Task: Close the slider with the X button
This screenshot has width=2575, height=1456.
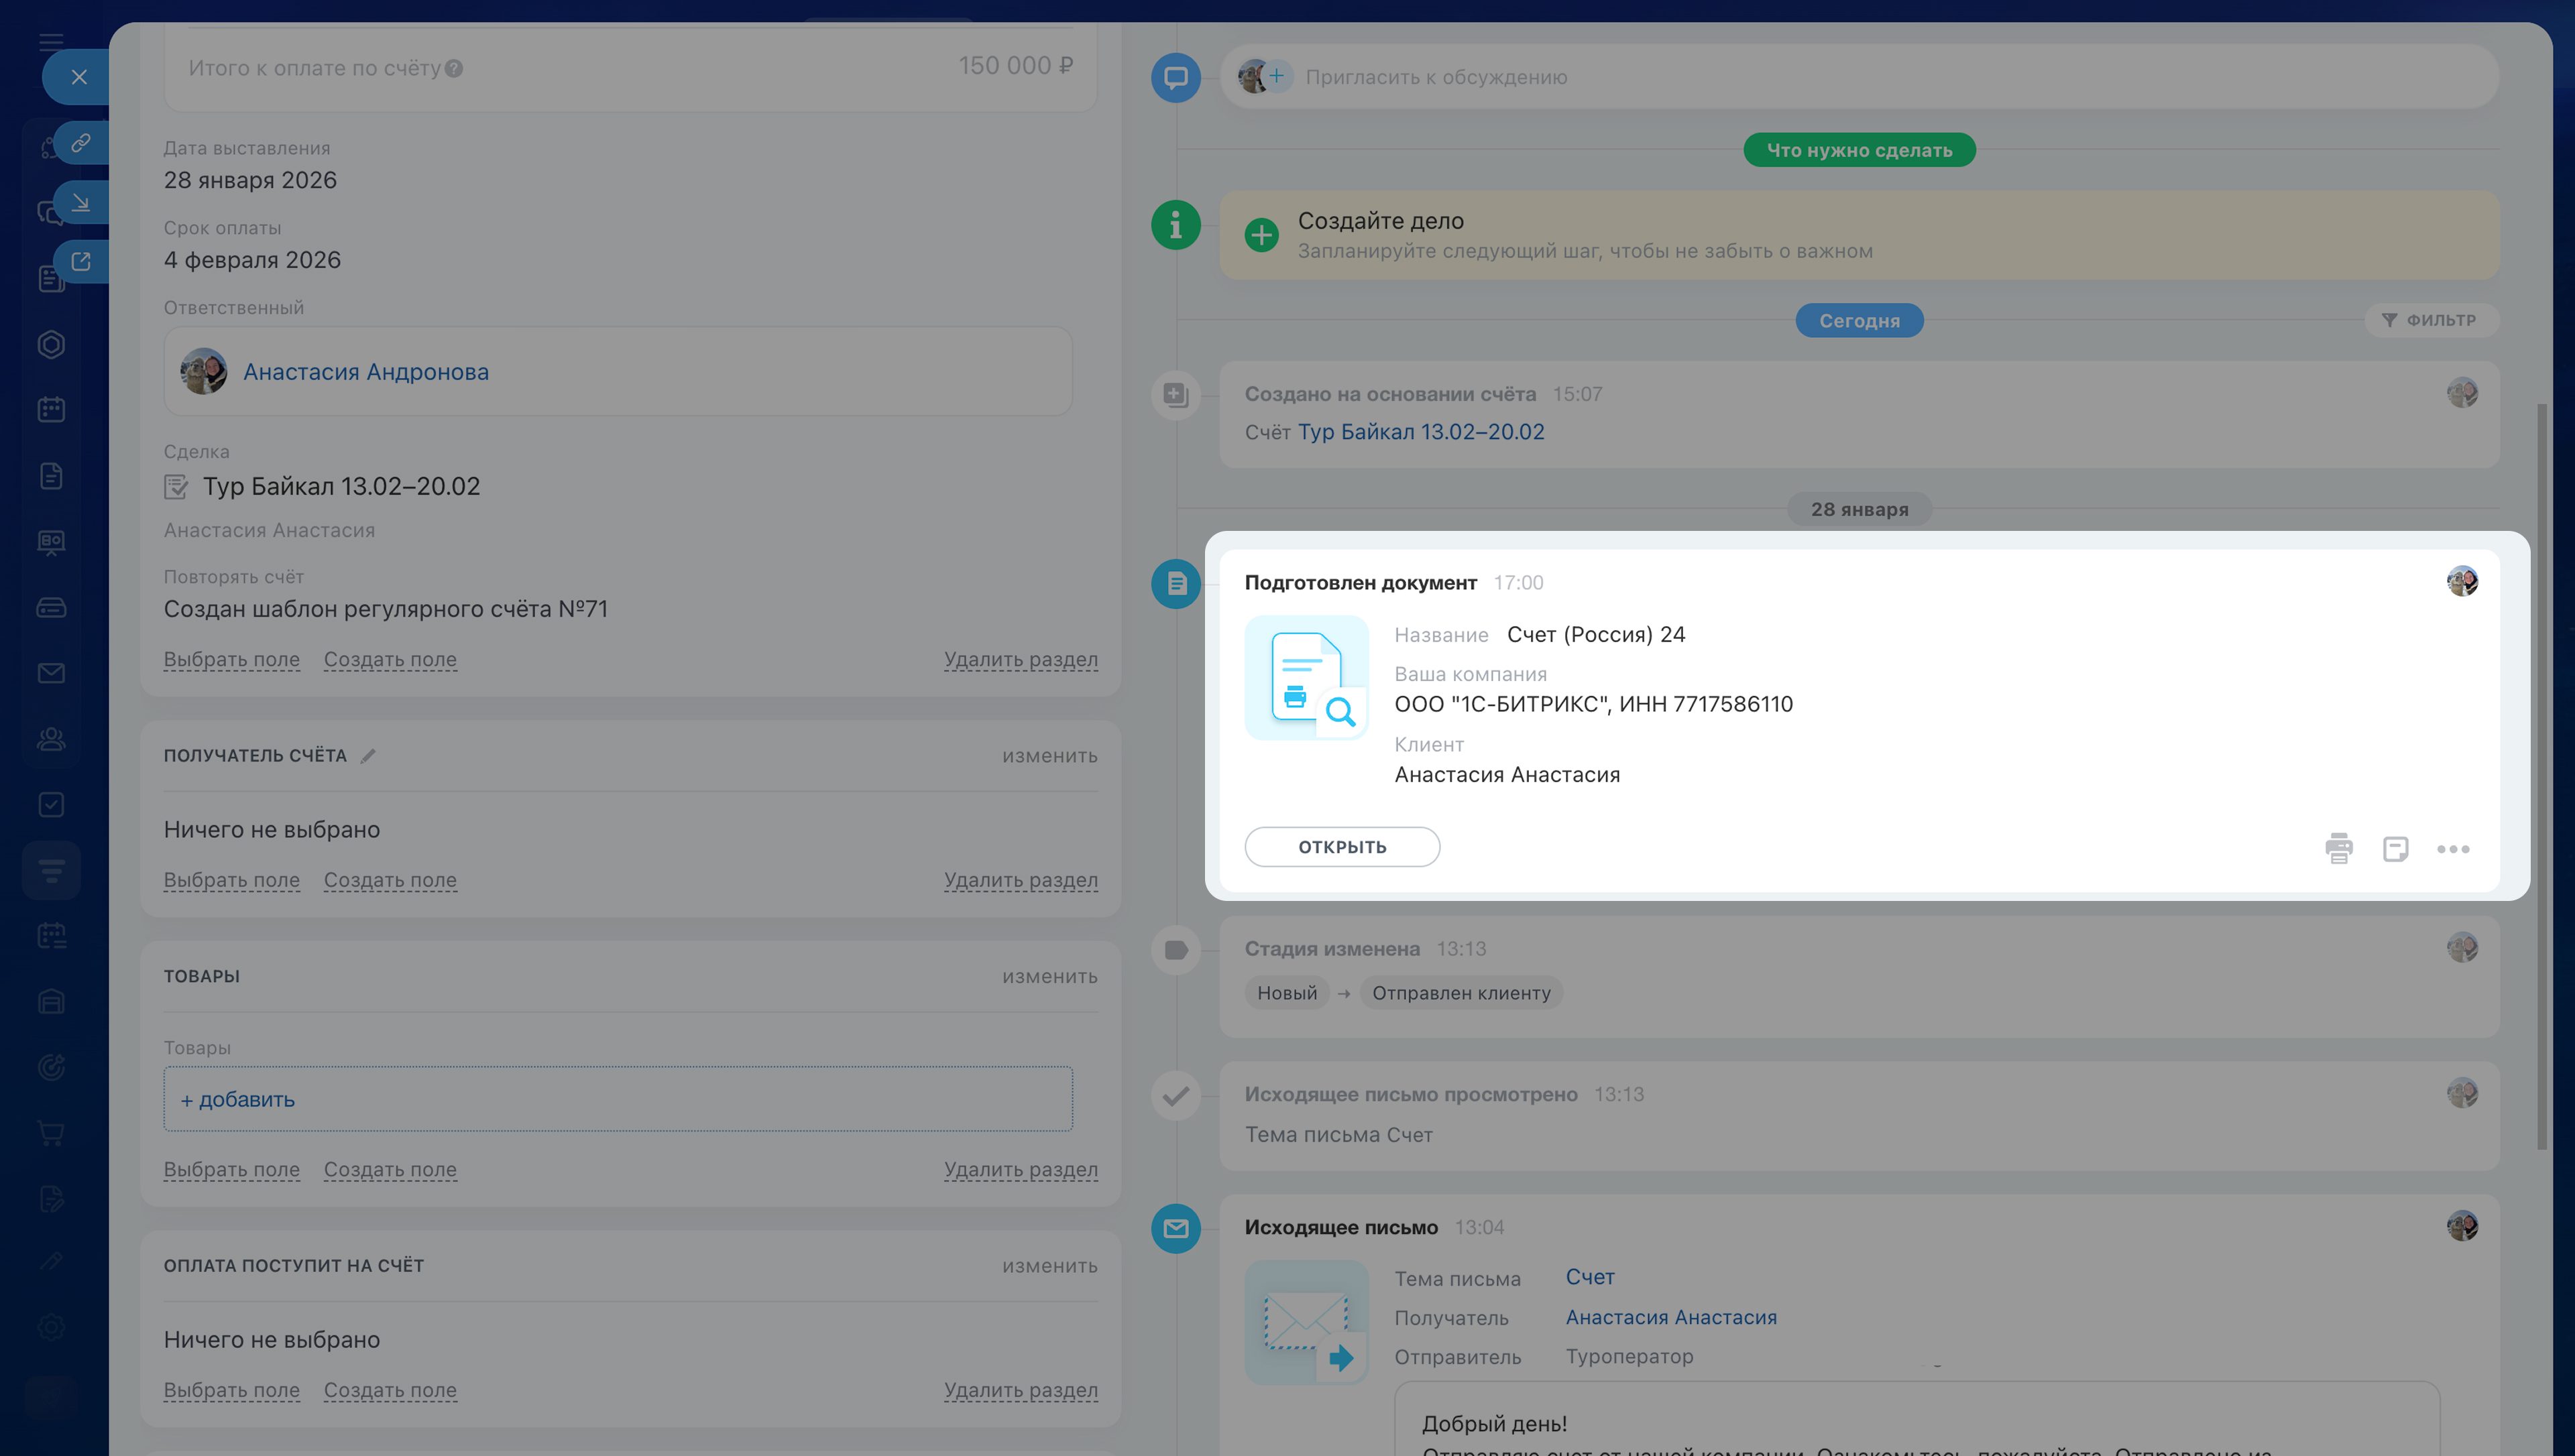Action: point(79,77)
